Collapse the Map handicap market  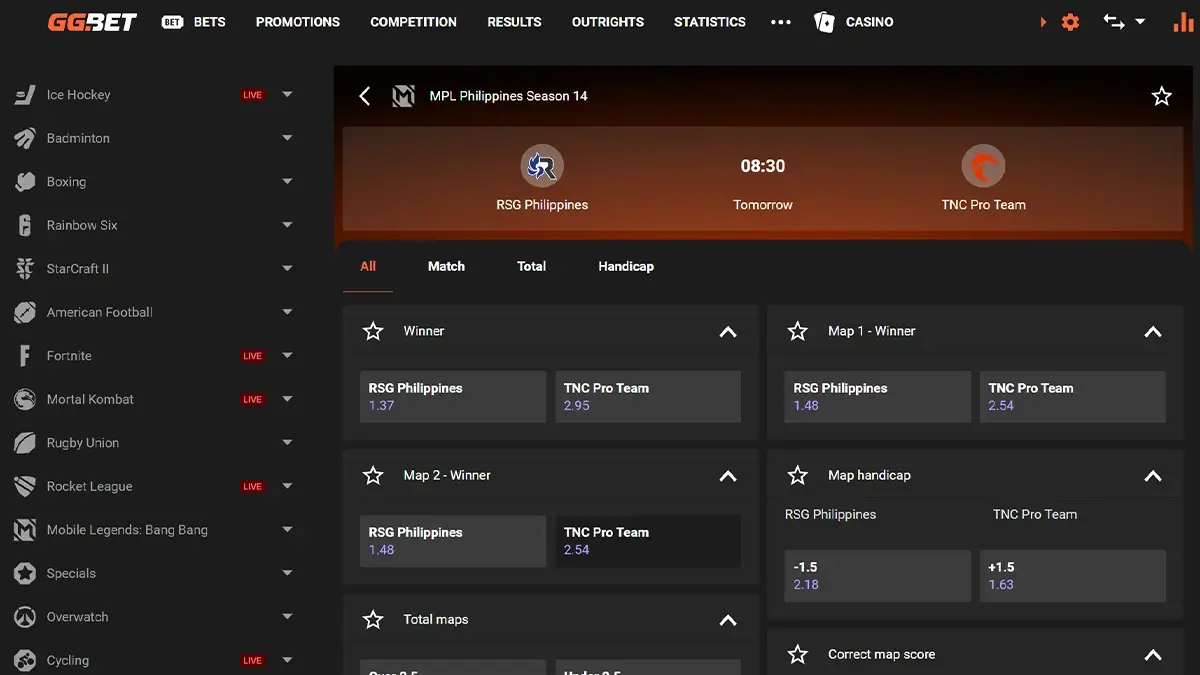(x=1153, y=476)
